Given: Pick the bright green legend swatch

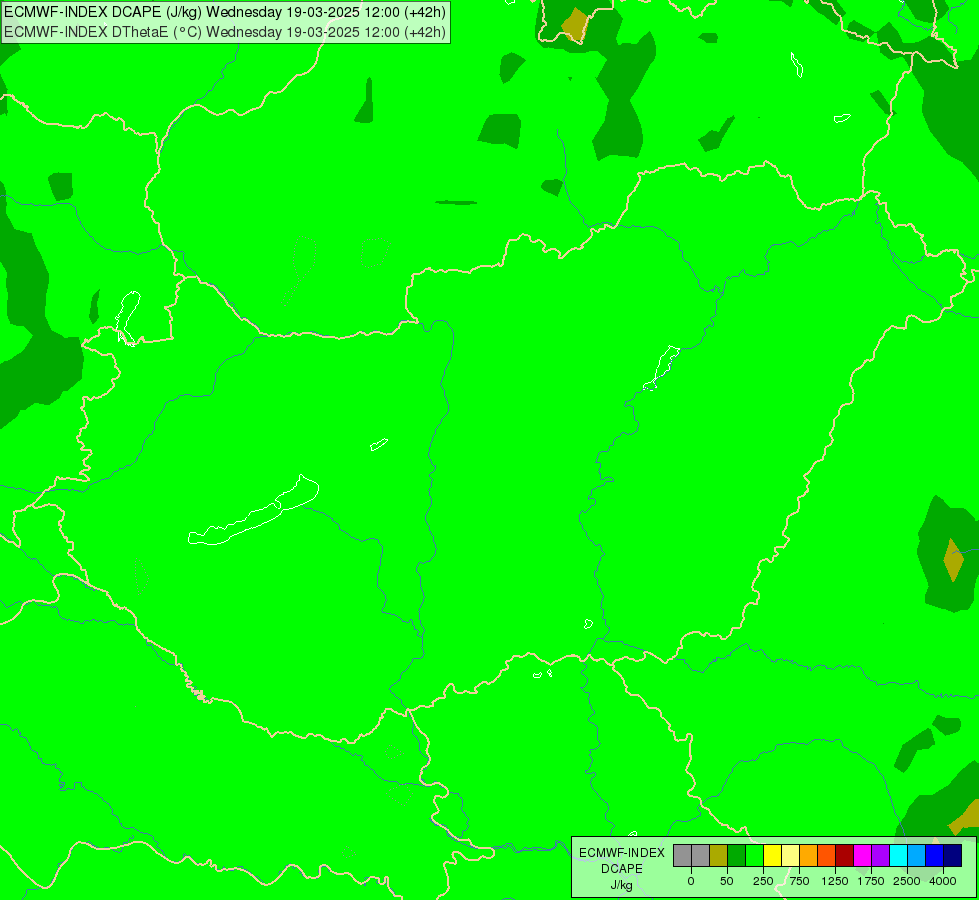Looking at the screenshot, I should point(755,856).
